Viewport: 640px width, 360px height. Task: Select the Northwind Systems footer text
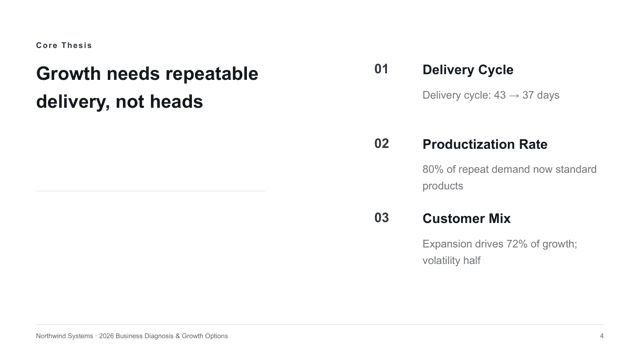(x=64, y=336)
